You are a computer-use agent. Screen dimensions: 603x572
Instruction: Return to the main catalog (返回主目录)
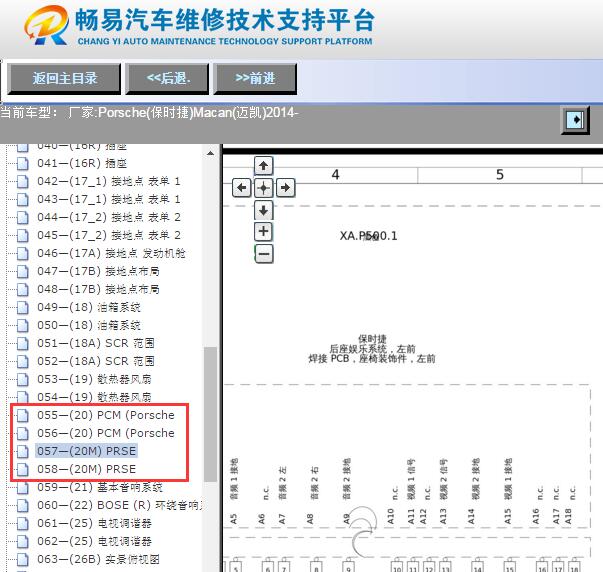(x=64, y=78)
